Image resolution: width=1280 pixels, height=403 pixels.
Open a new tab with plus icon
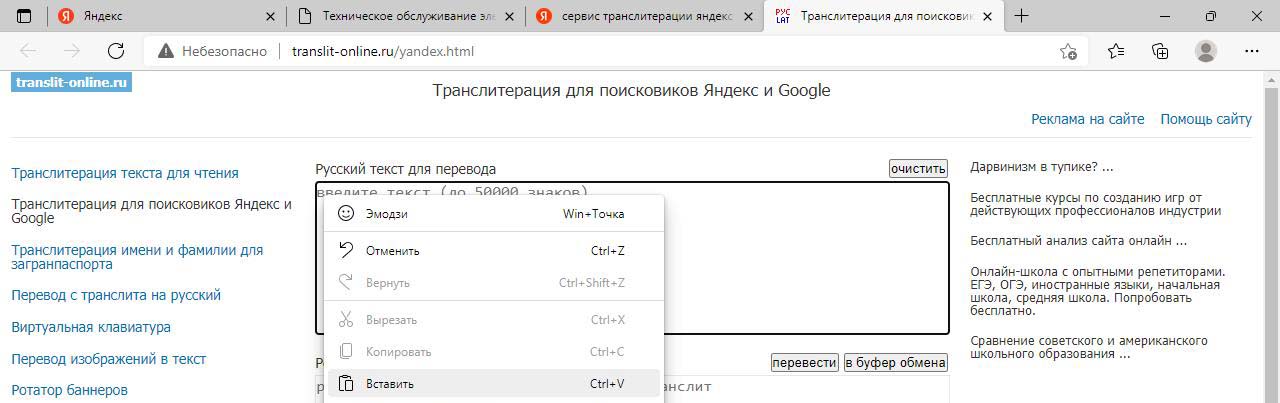(x=1021, y=17)
